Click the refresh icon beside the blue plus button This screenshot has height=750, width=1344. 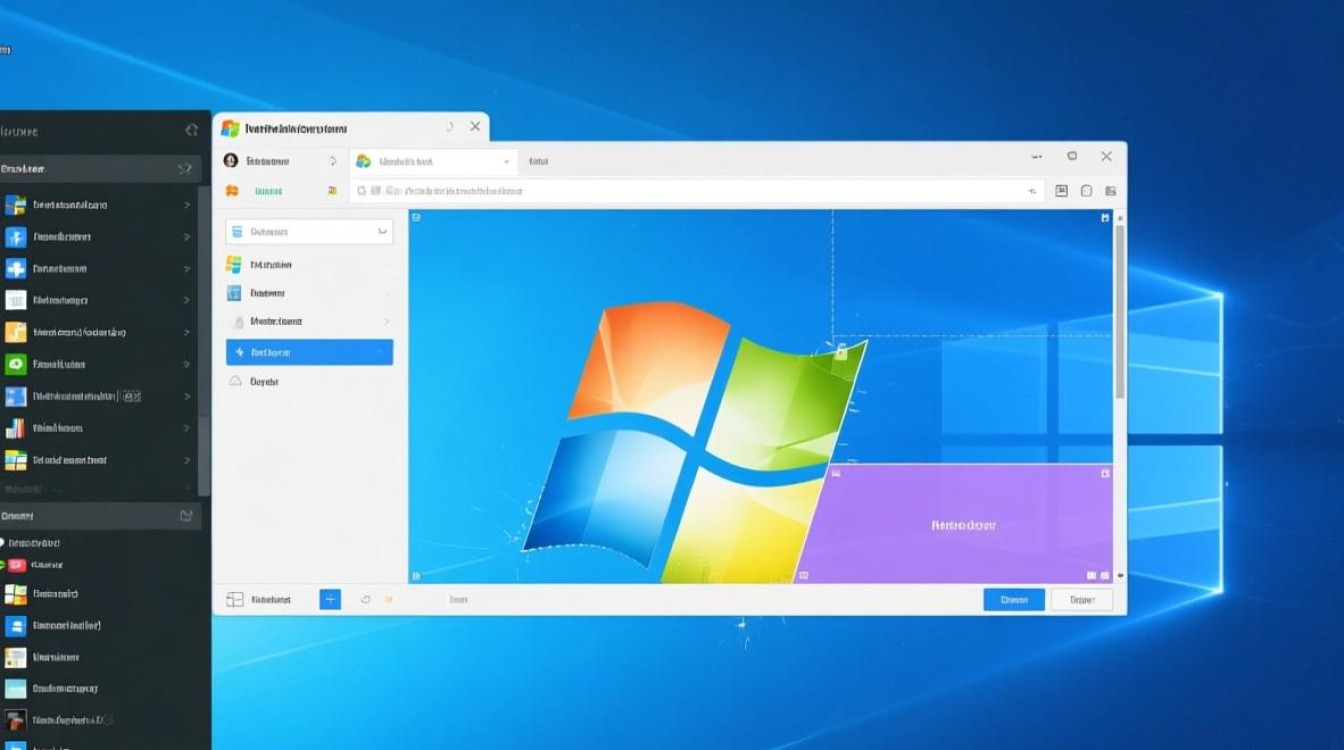coord(365,599)
